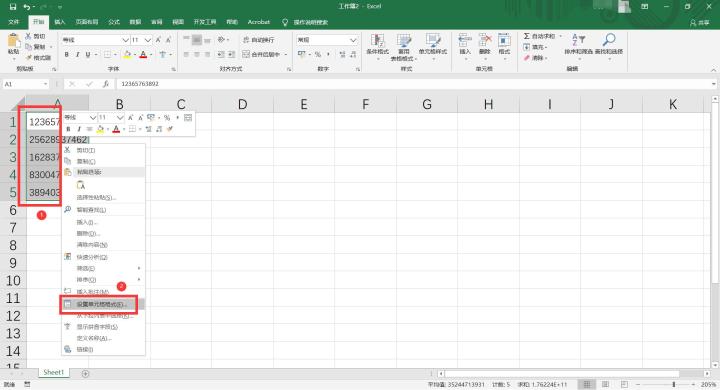This screenshot has height=390, width=720.
Task: Click the Find and Select magnifier icon
Action: click(x=609, y=40)
